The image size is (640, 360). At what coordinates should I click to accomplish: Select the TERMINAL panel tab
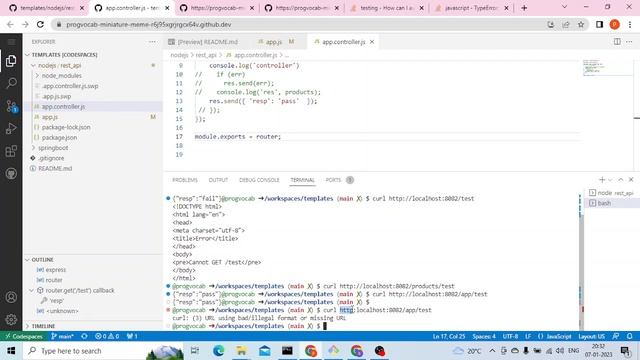[302, 180]
